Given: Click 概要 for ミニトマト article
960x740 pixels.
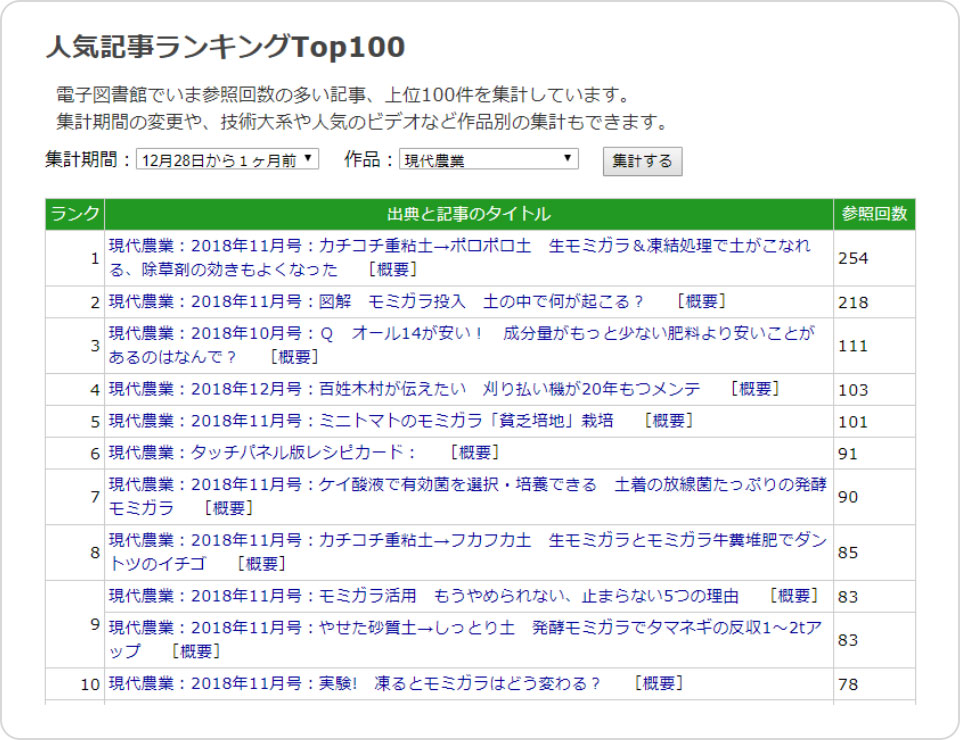Looking at the screenshot, I should [669, 420].
